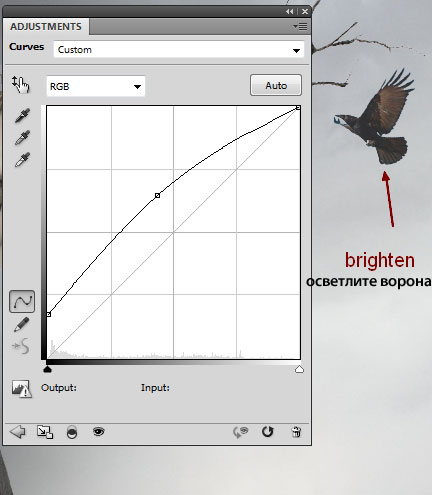432x495 pixels.
Task: Select the on-image targeted adjustment hand tool
Action: click(21, 85)
